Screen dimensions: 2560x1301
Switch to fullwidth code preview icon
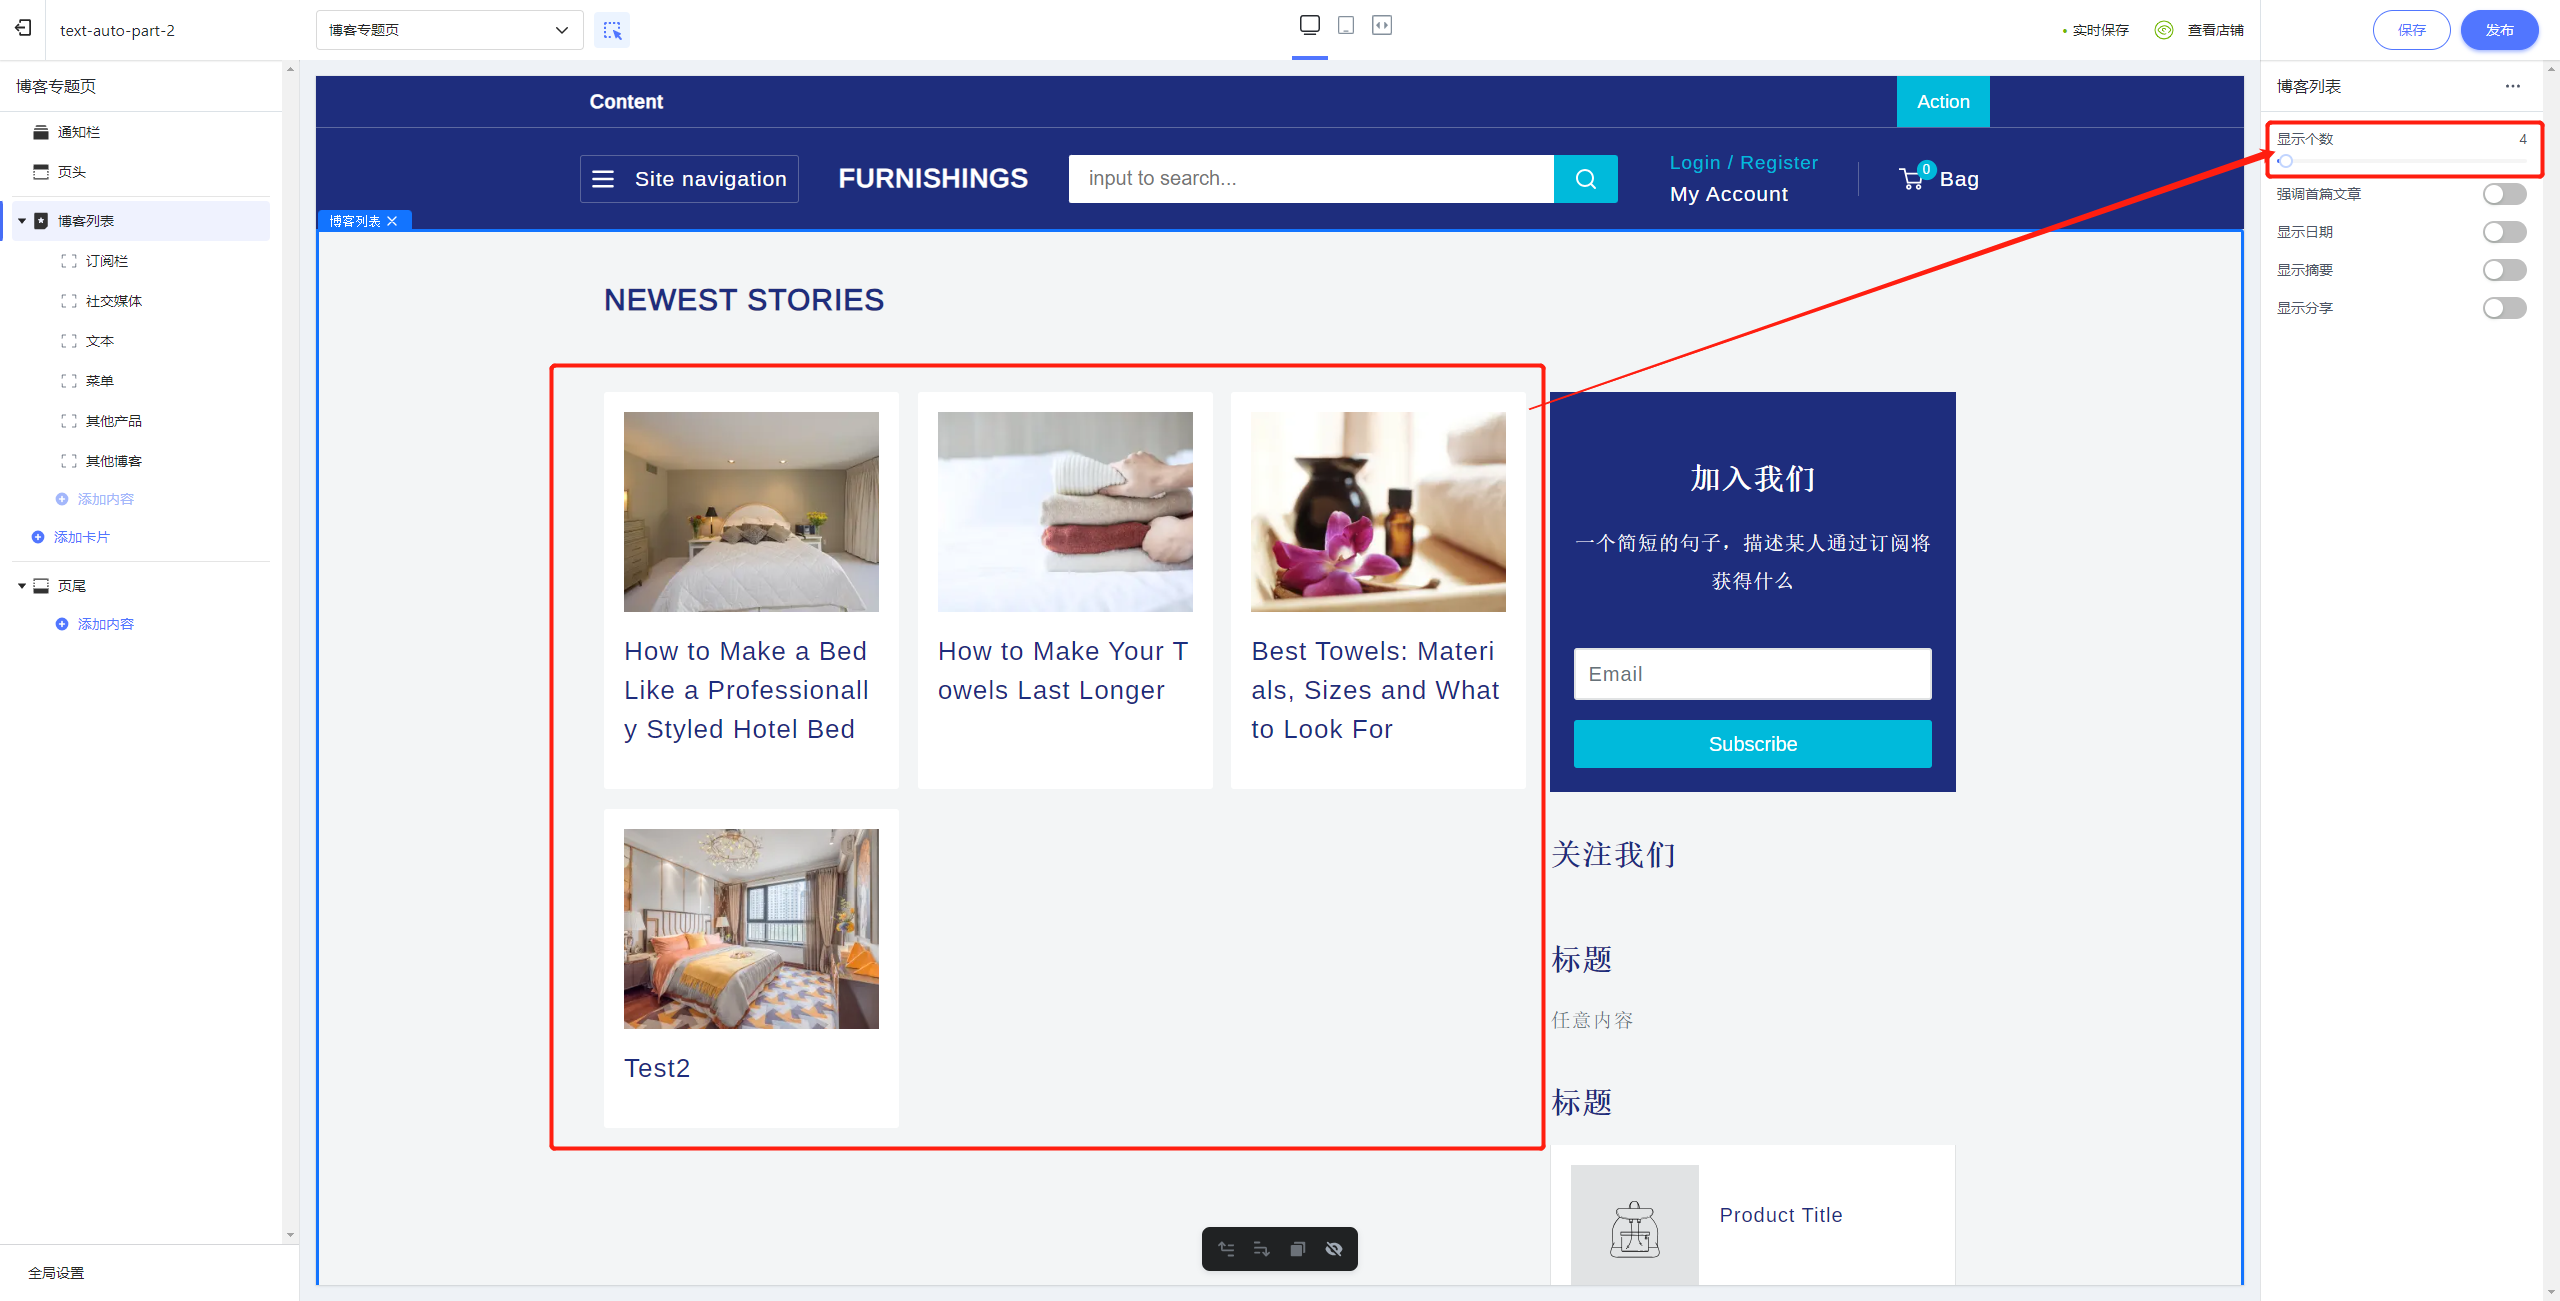tap(1382, 25)
